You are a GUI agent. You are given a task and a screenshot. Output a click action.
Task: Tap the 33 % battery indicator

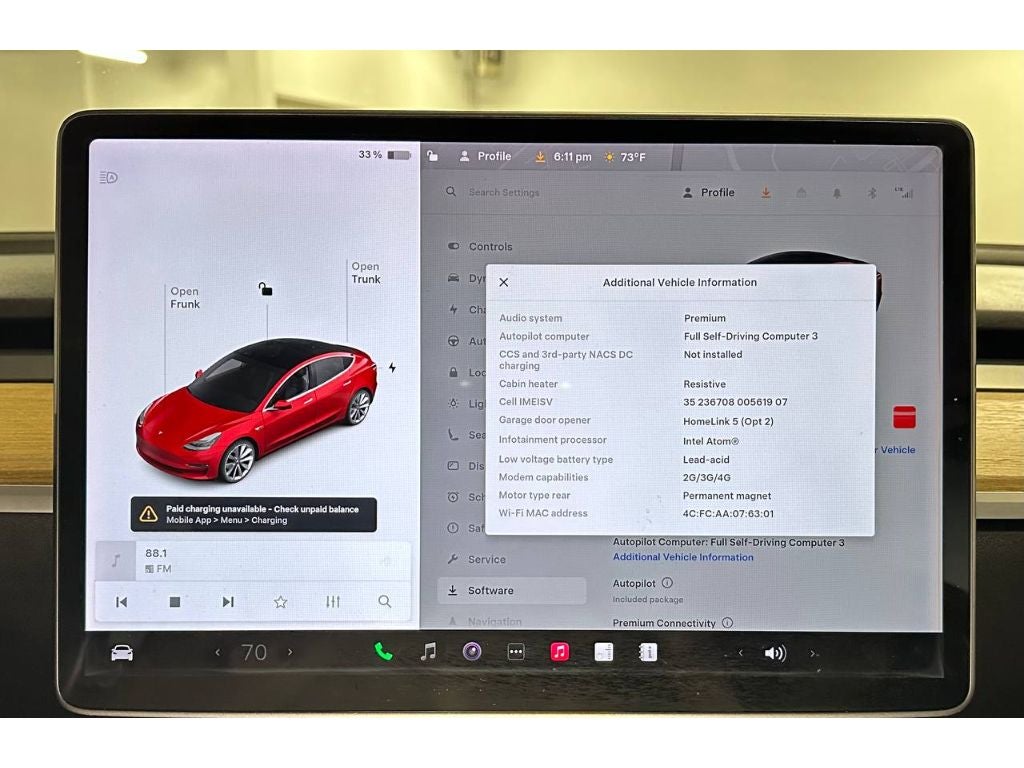click(384, 155)
